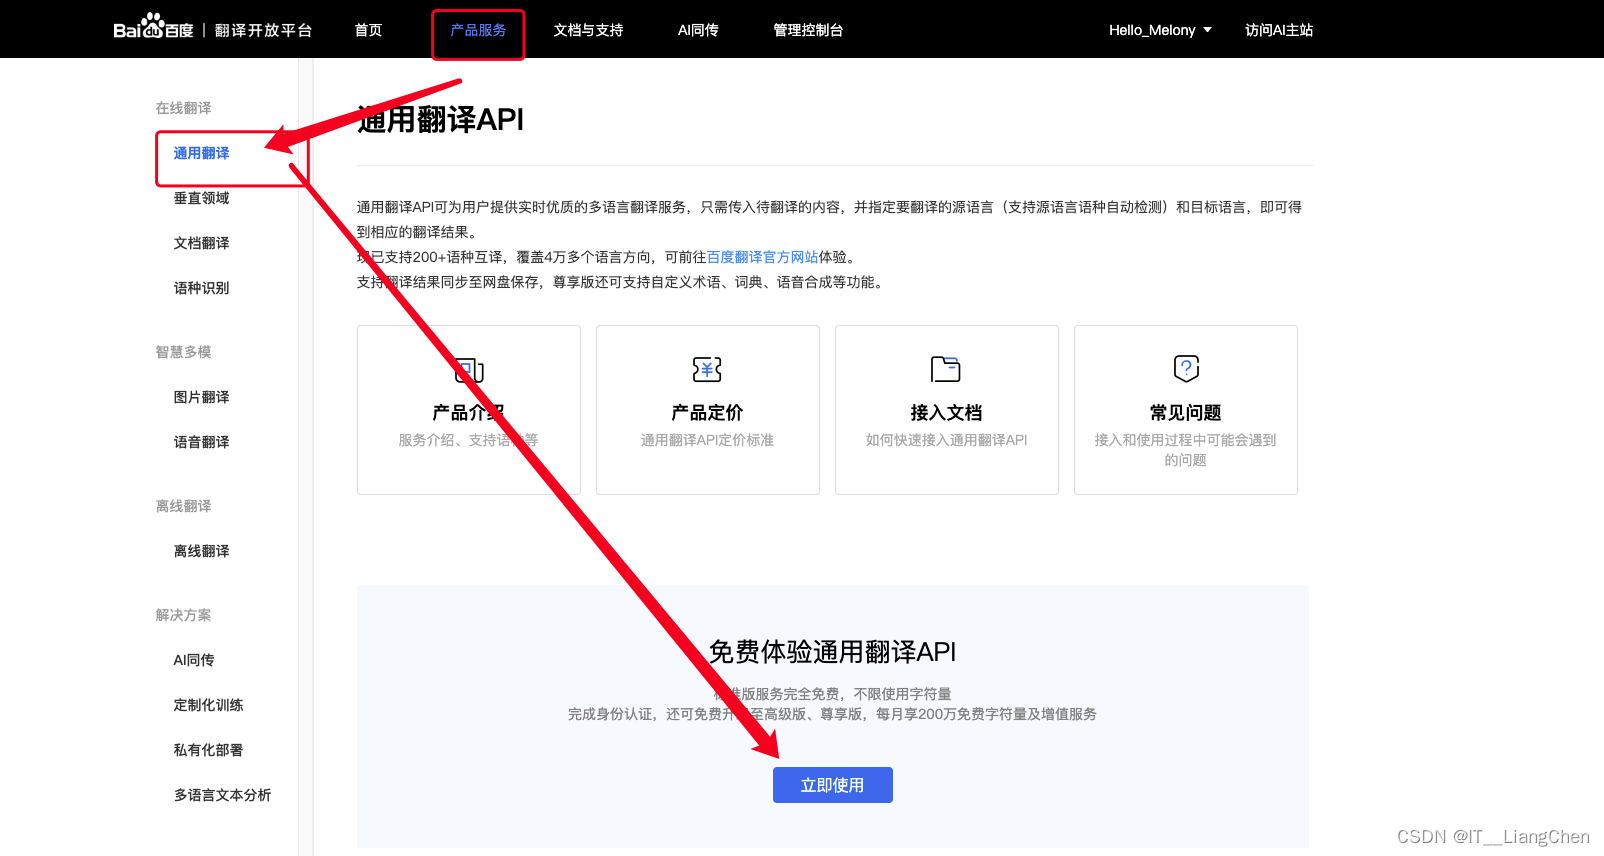1604x856 pixels.
Task: Click the 解决方案 section label
Action: [x=183, y=615]
